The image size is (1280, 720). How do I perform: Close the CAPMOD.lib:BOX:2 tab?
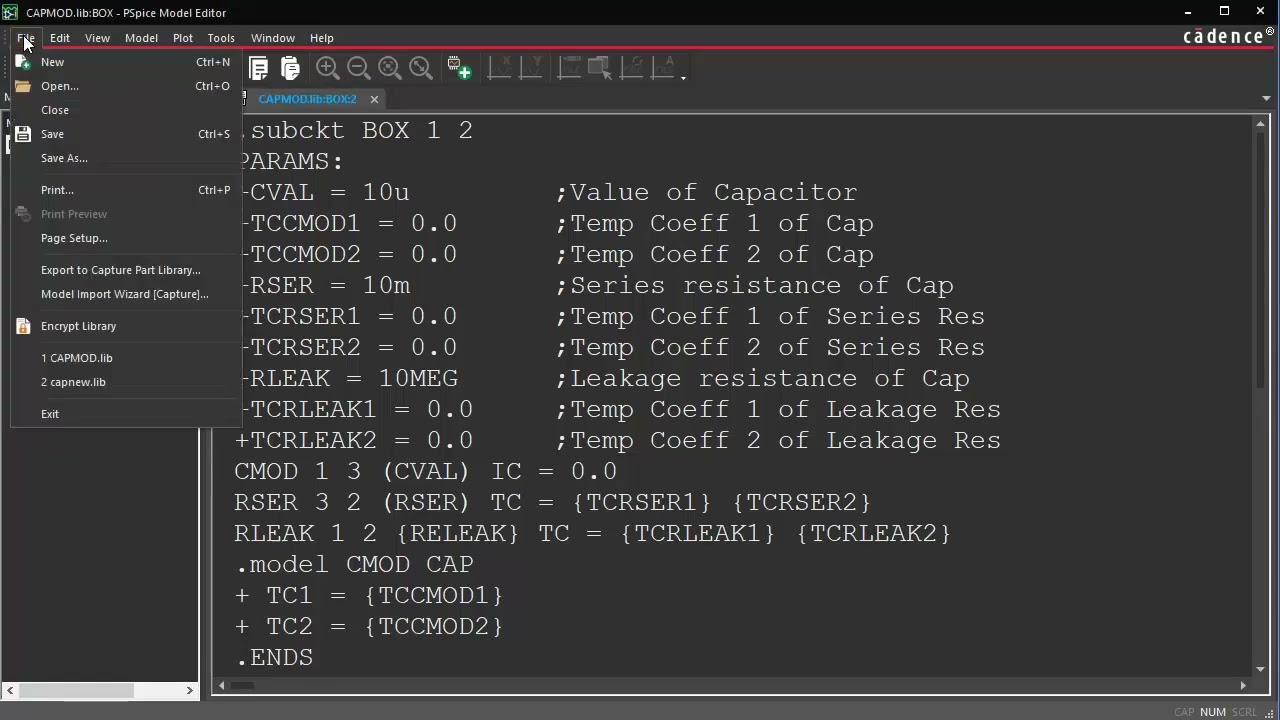point(374,99)
